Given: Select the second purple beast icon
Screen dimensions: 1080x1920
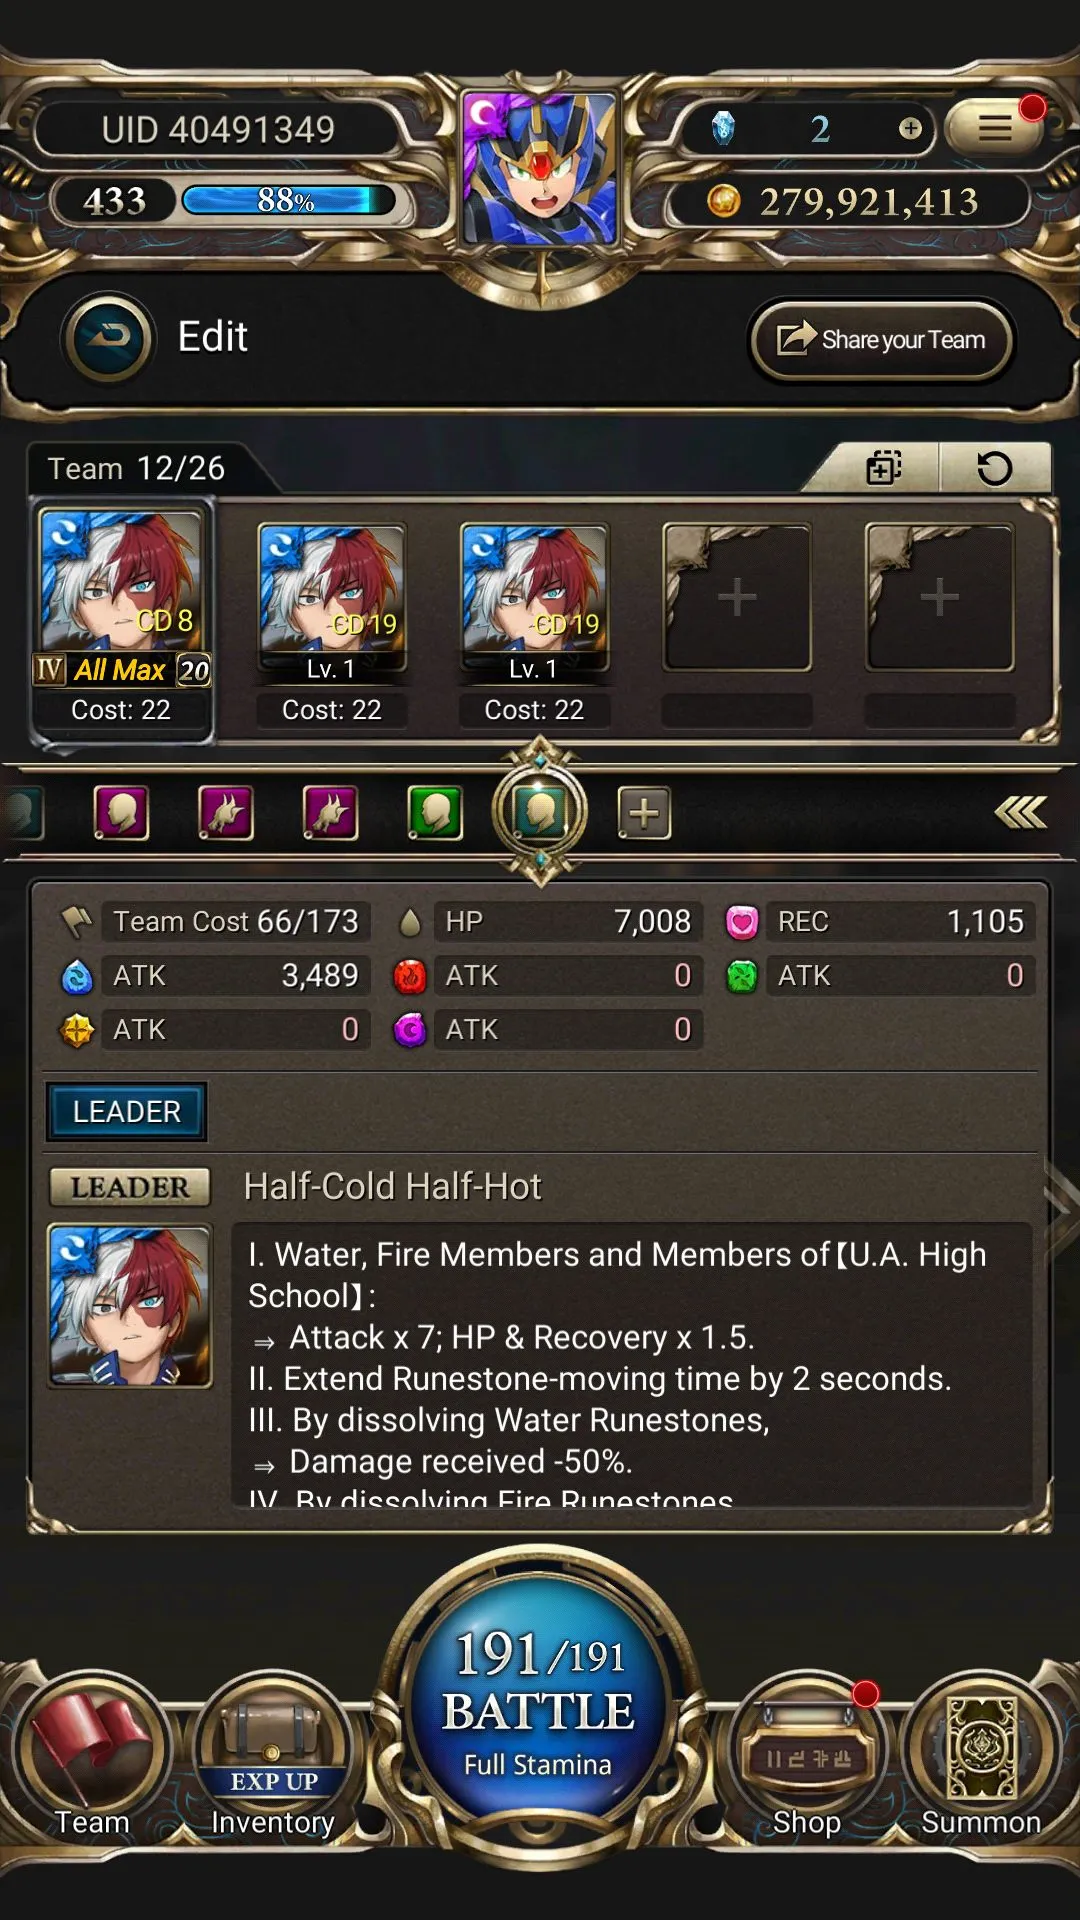Looking at the screenshot, I should (330, 812).
